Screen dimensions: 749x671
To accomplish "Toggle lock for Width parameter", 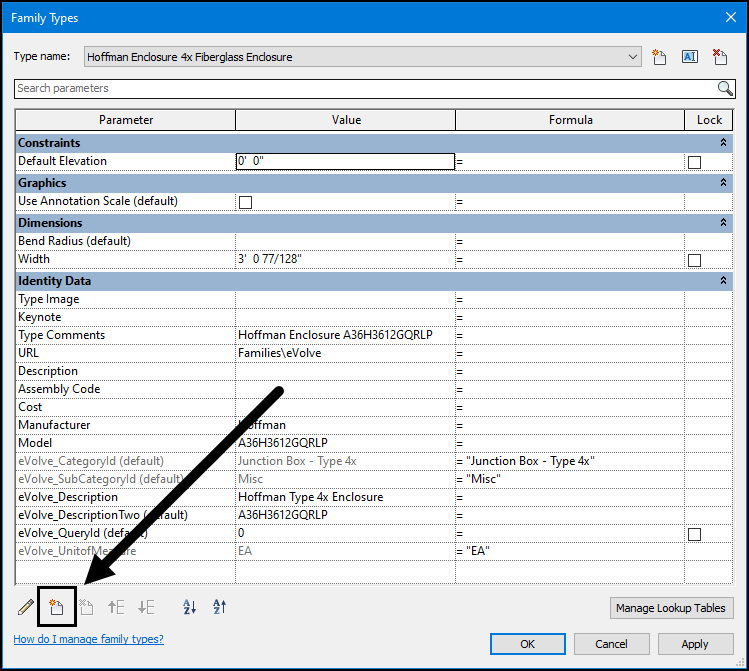I will [x=695, y=260].
